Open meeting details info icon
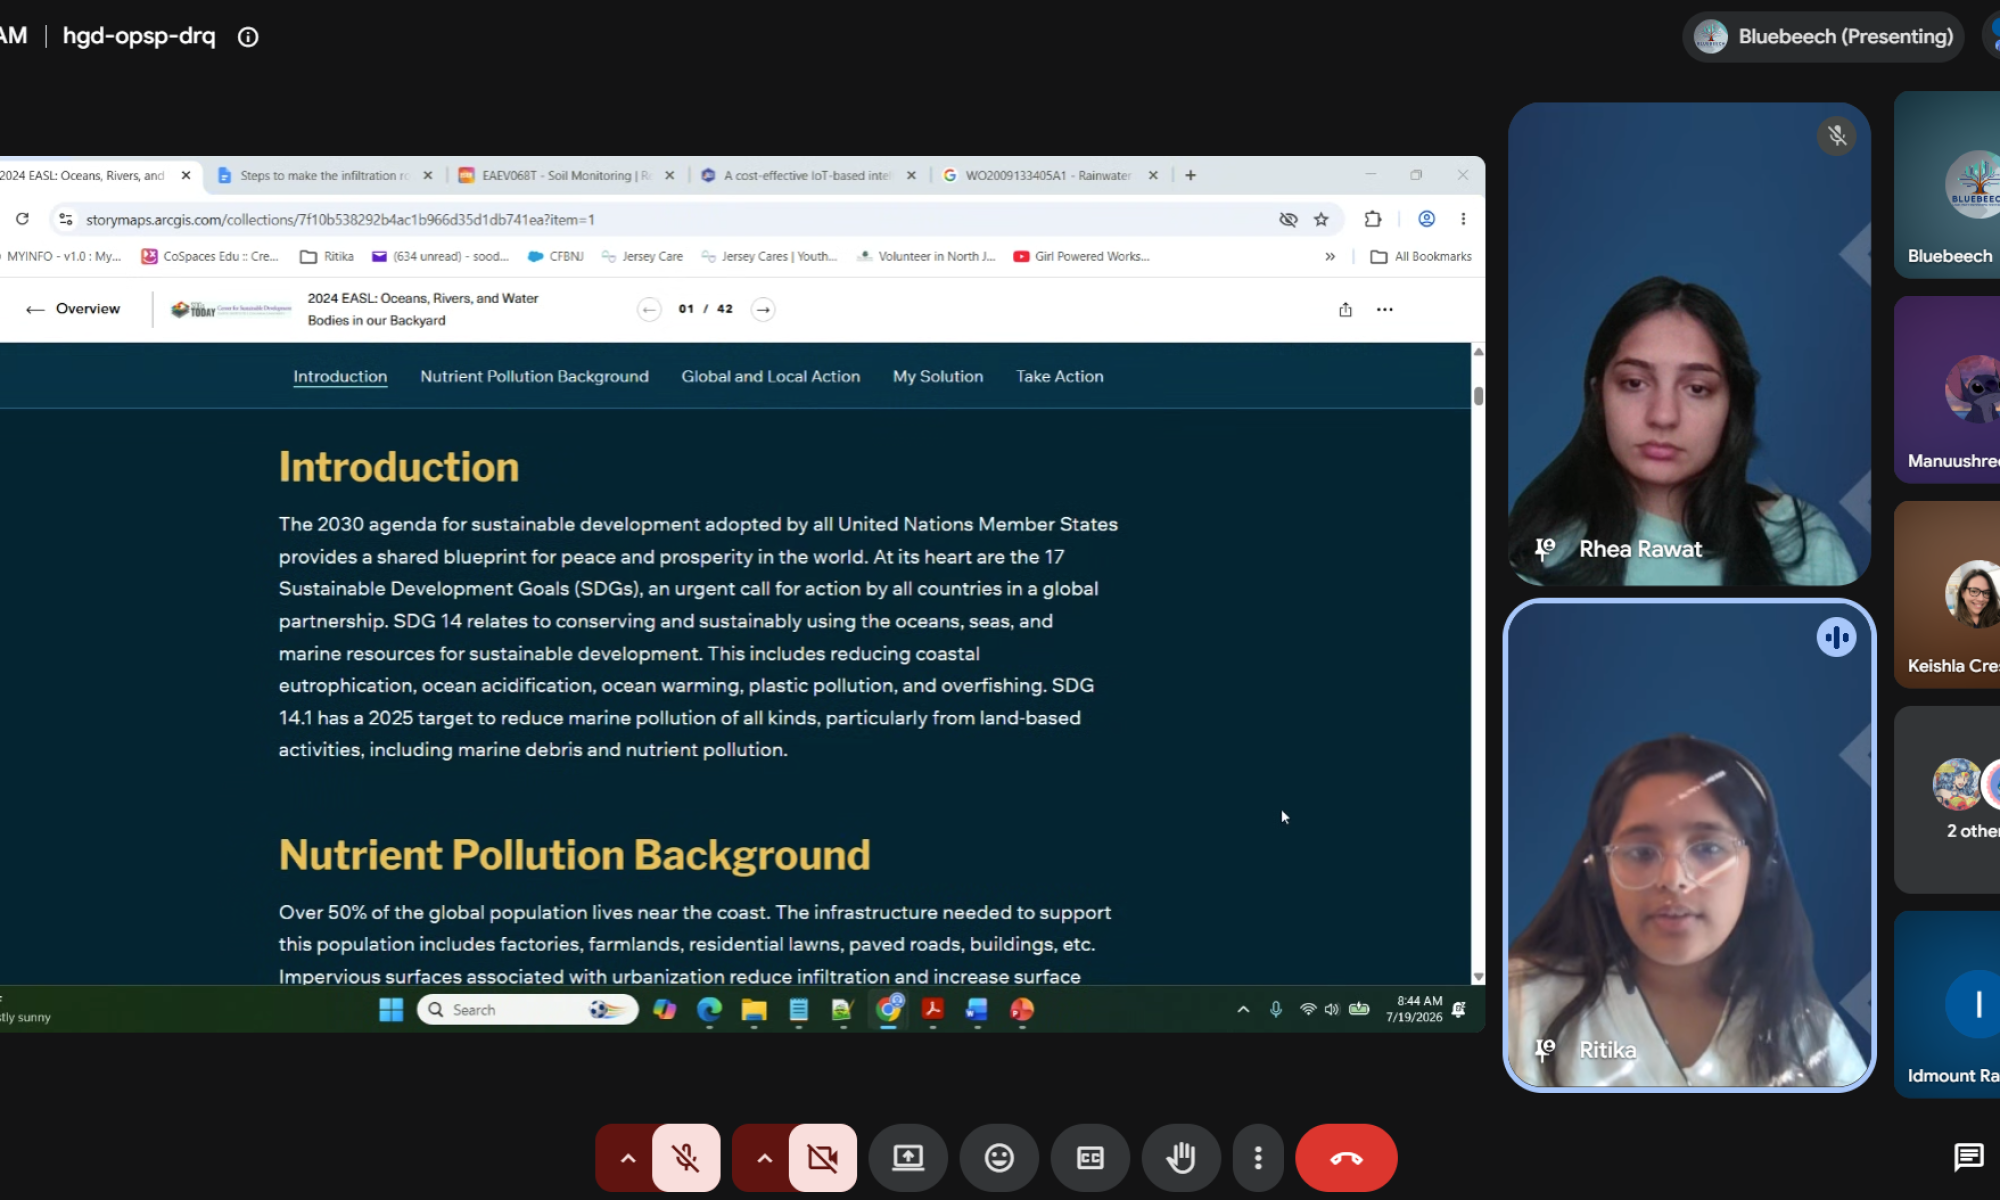 248,37
